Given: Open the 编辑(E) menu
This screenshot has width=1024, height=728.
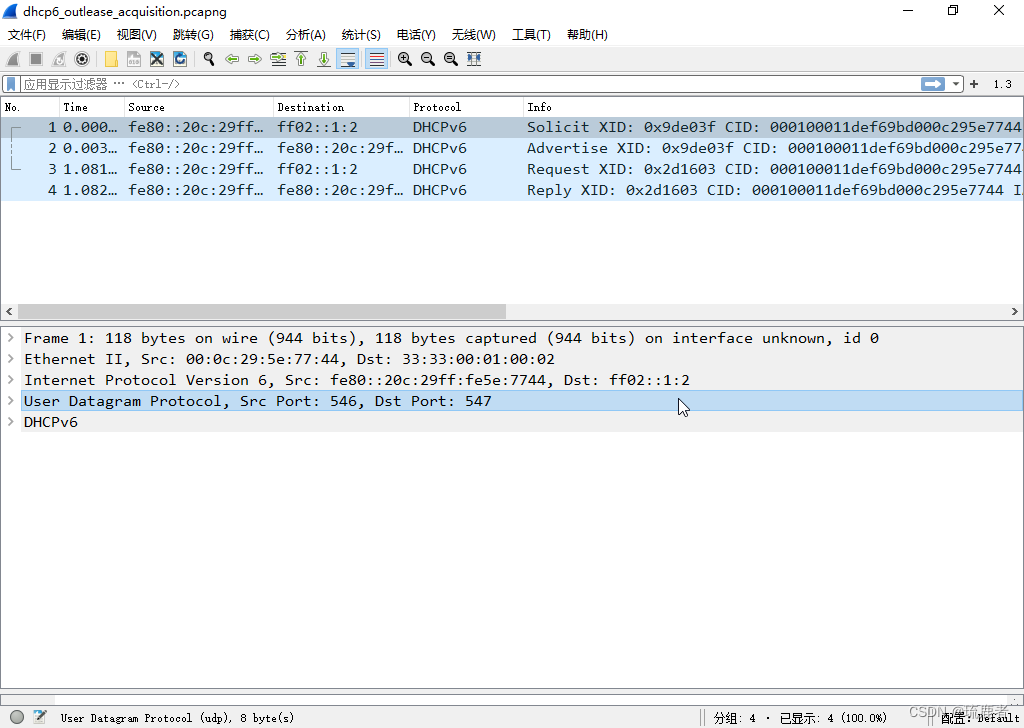Looking at the screenshot, I should click(81, 35).
